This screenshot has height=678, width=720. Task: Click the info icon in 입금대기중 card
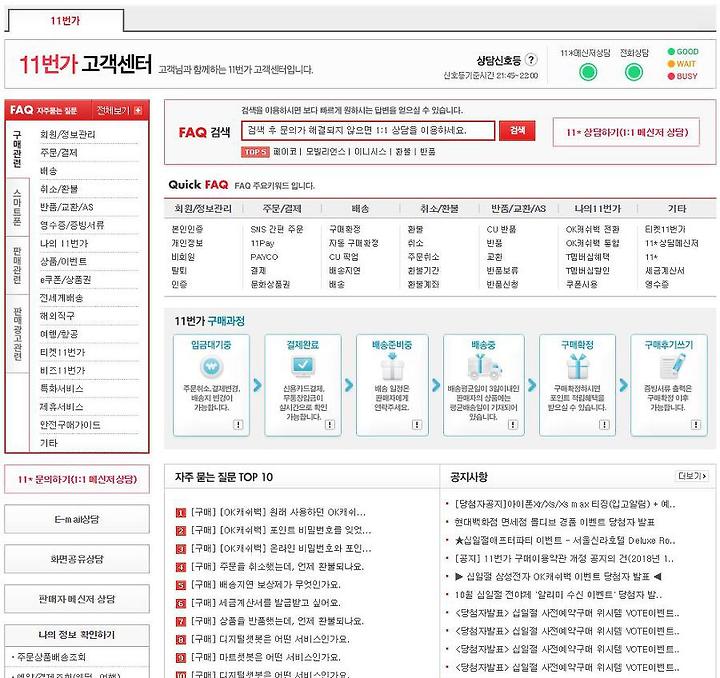(x=238, y=425)
